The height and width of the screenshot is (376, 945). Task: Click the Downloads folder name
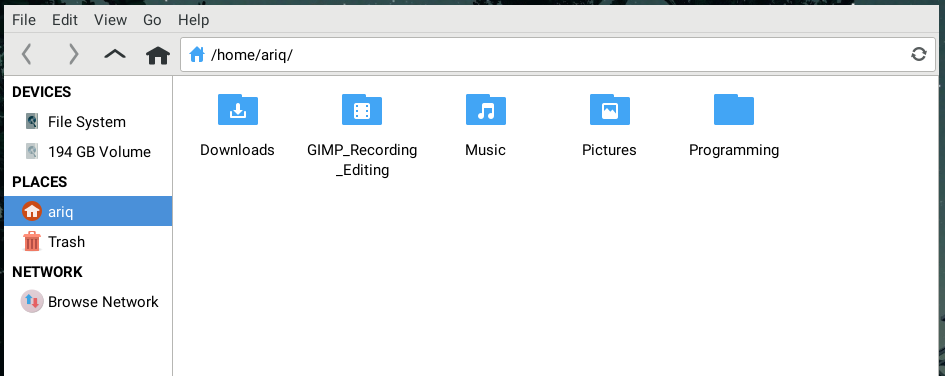[237, 150]
